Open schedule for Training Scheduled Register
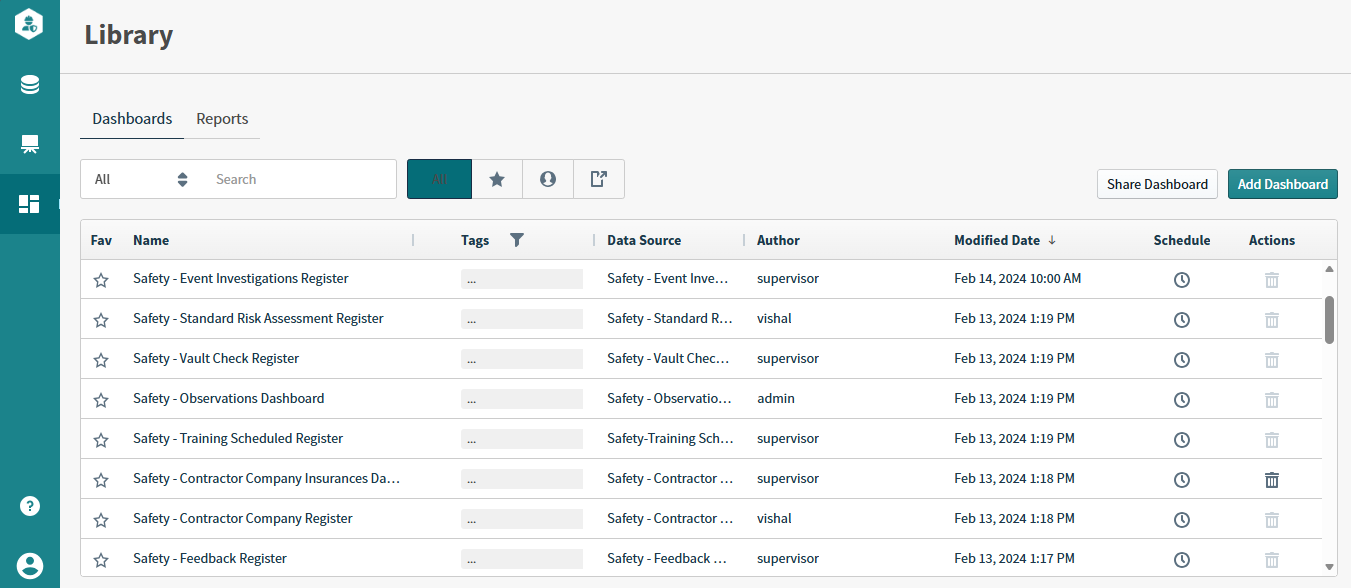The width and height of the screenshot is (1351, 588). [1182, 440]
